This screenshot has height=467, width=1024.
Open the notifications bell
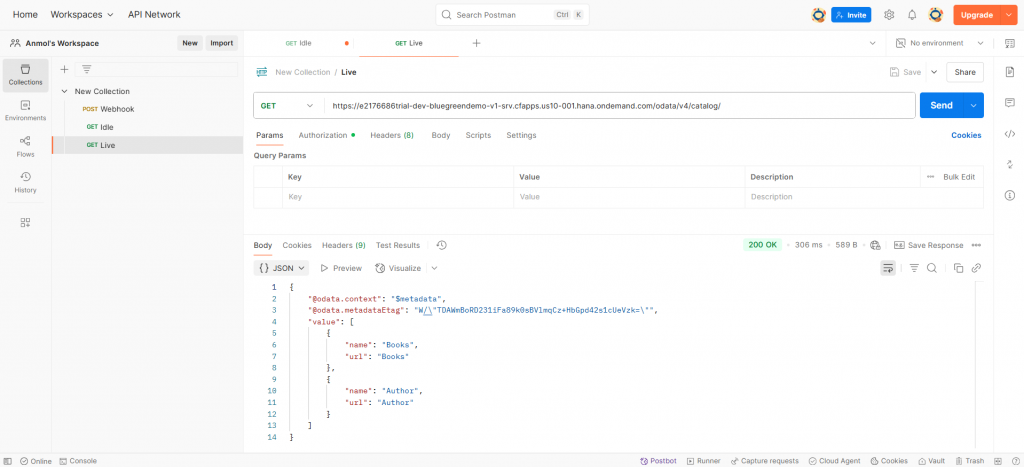(x=912, y=14)
